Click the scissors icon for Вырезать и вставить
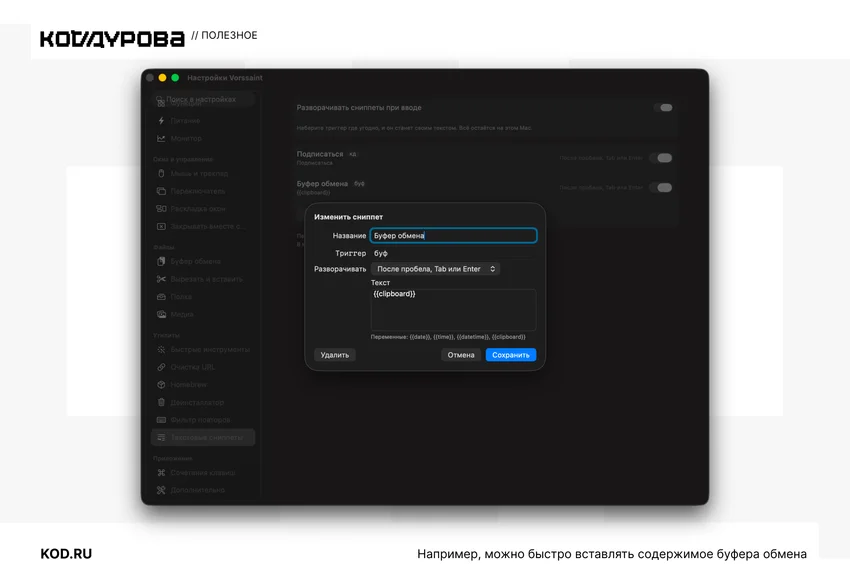Image resolution: width=850 pixels, height=582 pixels. click(x=161, y=279)
